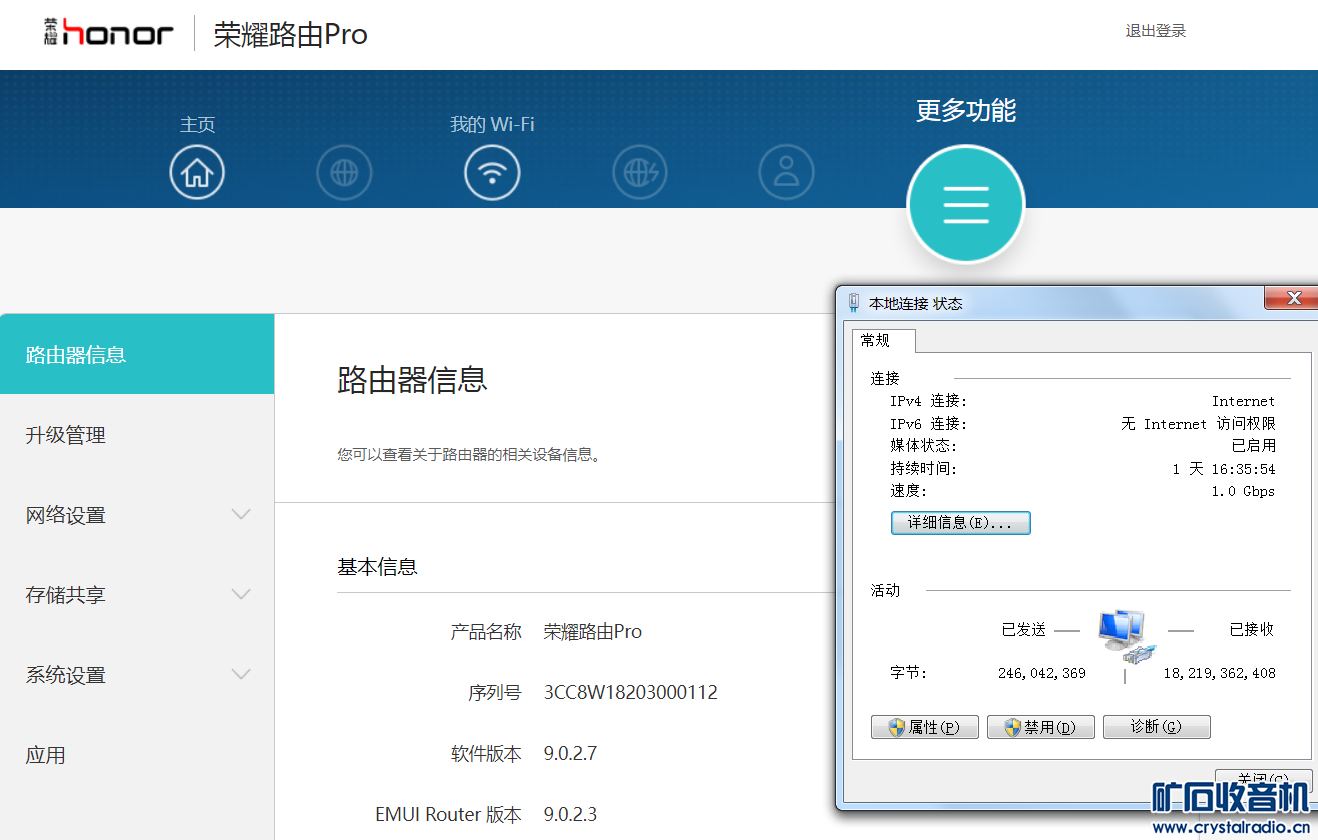Screen dimensions: 1318x840
Task: Click 诊断(G) button
Action: point(1157,727)
